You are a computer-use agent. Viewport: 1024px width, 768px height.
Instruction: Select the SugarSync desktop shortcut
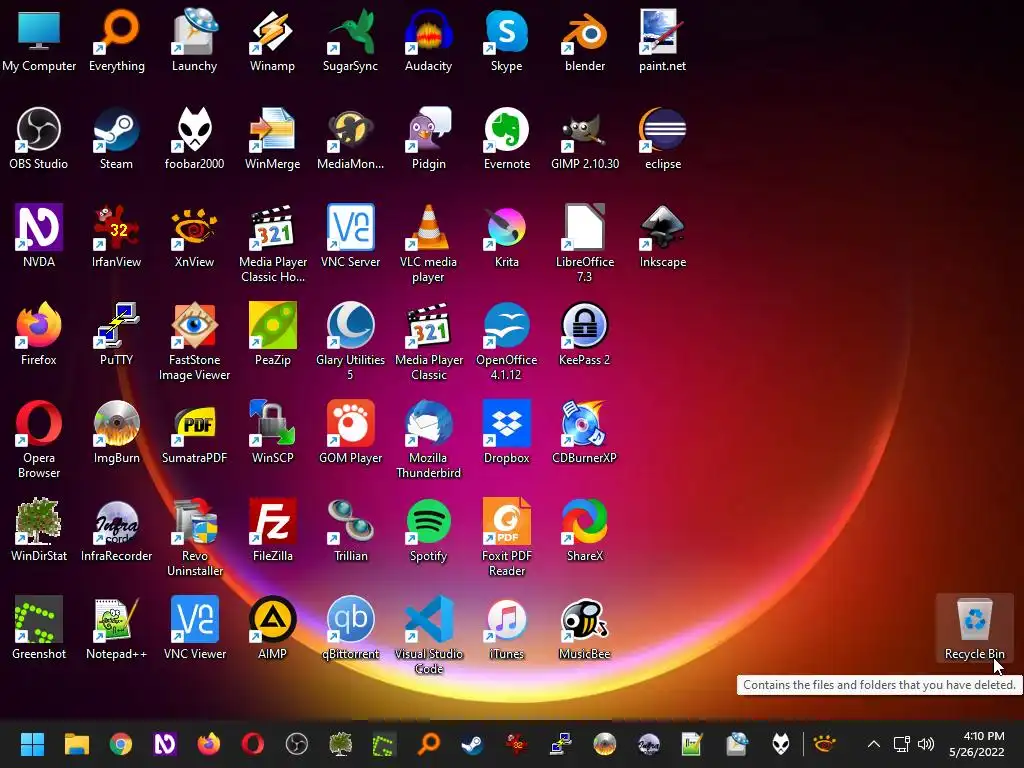[351, 40]
